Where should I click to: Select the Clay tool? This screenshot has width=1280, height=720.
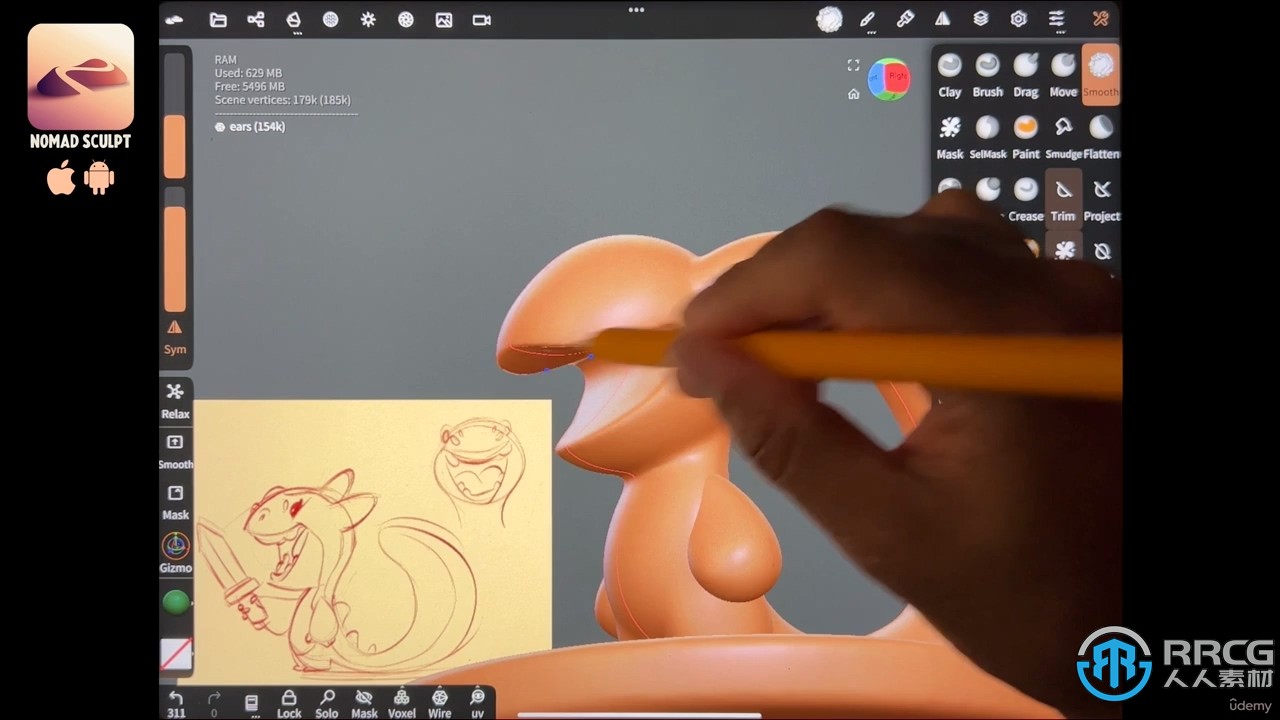coord(950,76)
